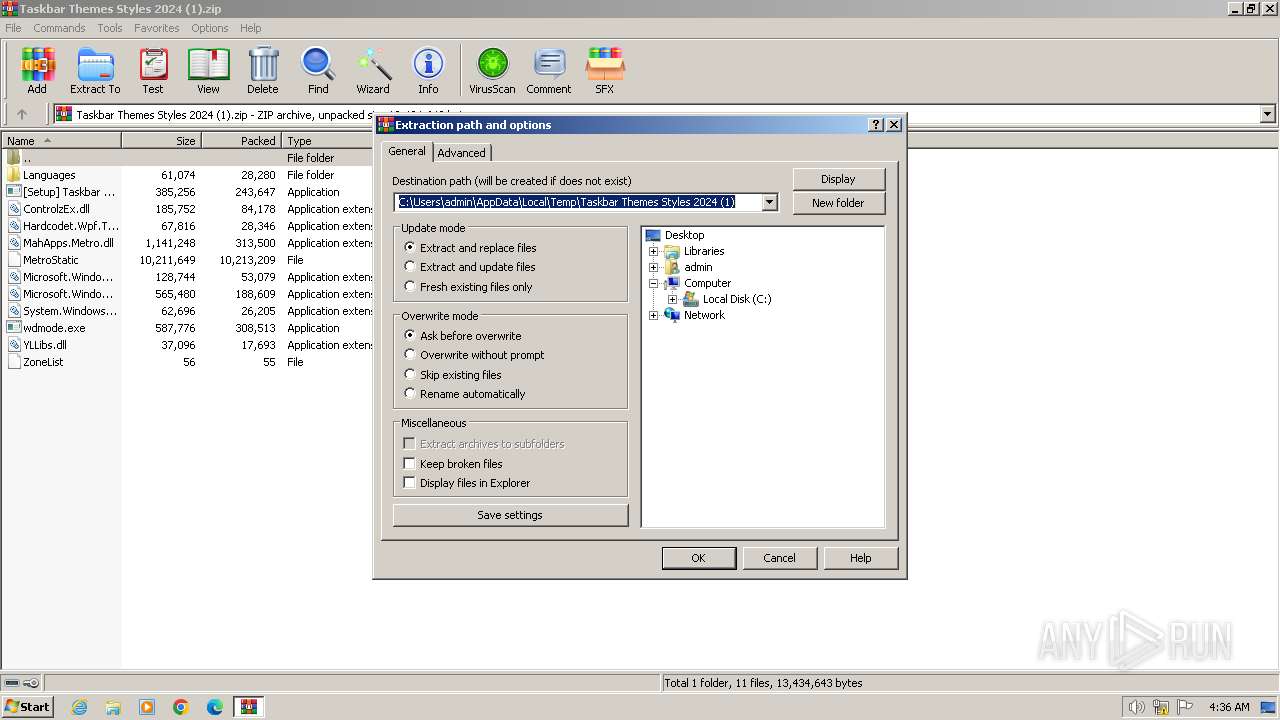Select Overwrite without prompt option
Viewport: 1280px width, 720px height.
tap(410, 355)
